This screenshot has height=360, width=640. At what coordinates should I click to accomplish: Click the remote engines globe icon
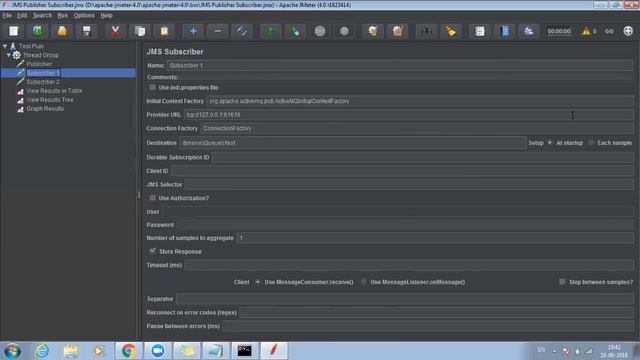[x=628, y=31]
